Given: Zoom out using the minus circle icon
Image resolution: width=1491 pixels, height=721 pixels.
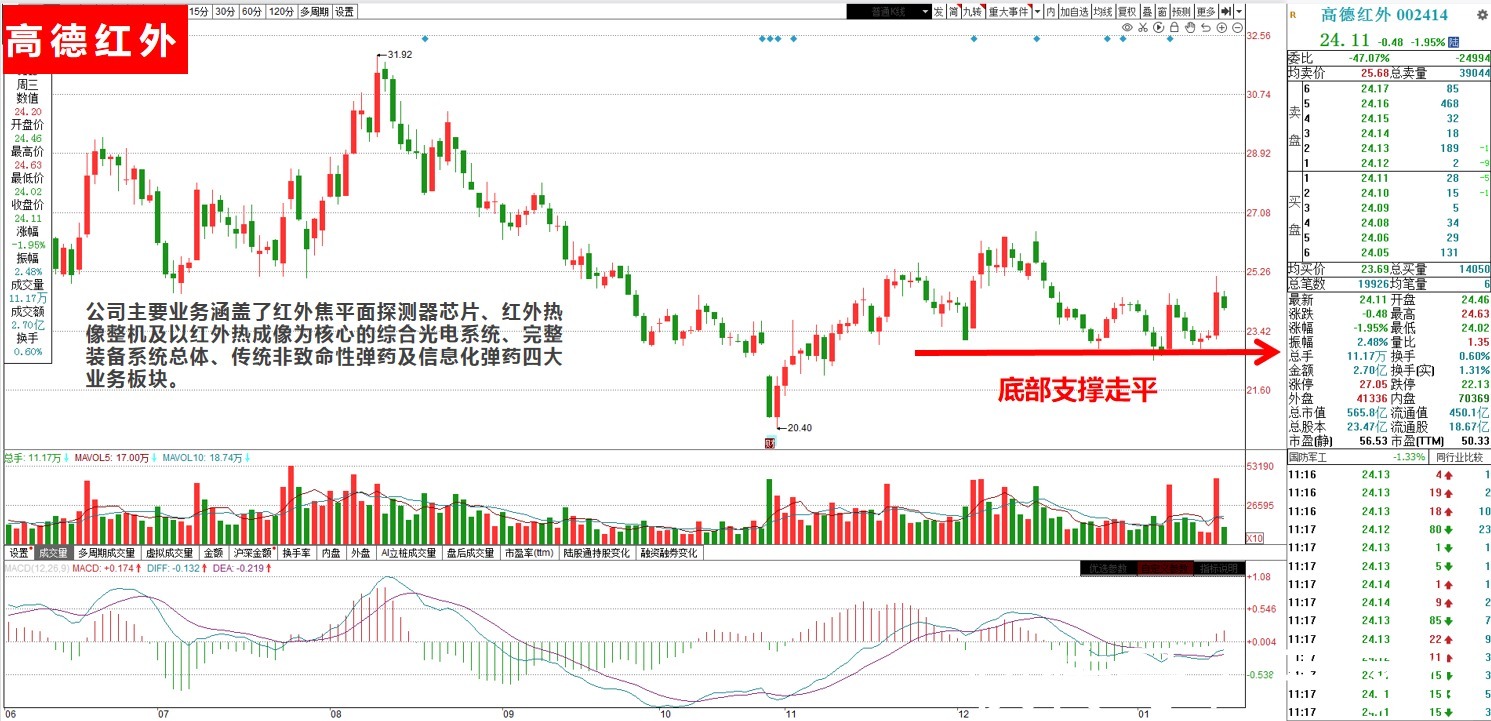Looking at the screenshot, I should [x=1237, y=28].
